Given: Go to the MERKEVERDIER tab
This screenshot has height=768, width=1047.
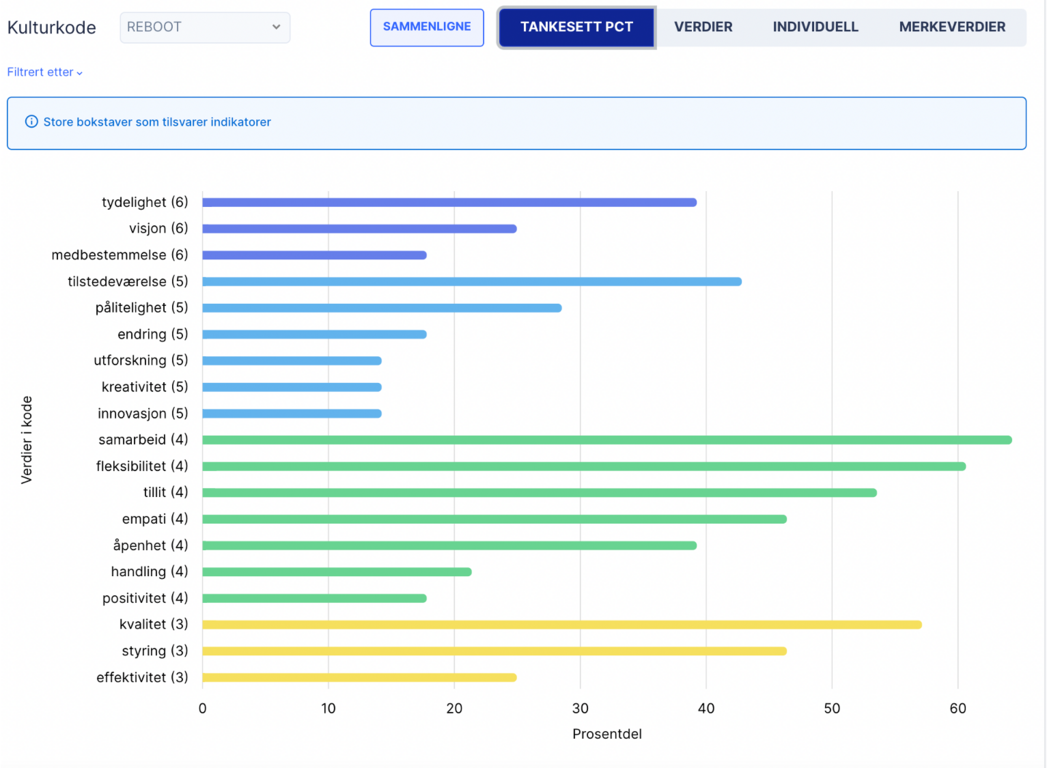Looking at the screenshot, I should (952, 27).
